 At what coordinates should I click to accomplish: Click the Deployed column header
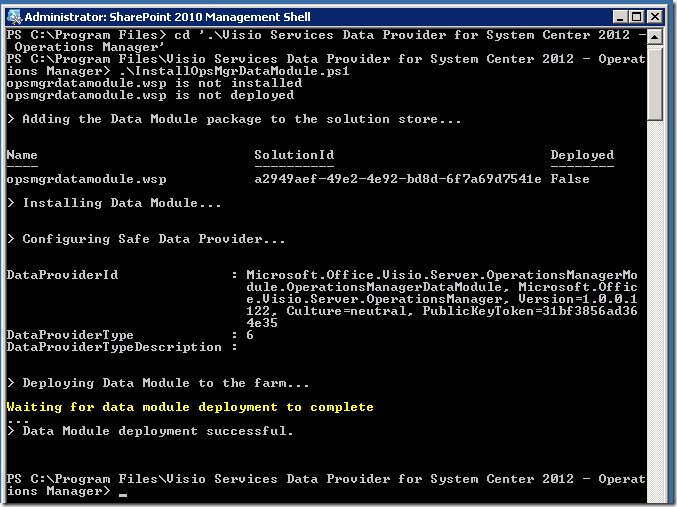coord(582,155)
